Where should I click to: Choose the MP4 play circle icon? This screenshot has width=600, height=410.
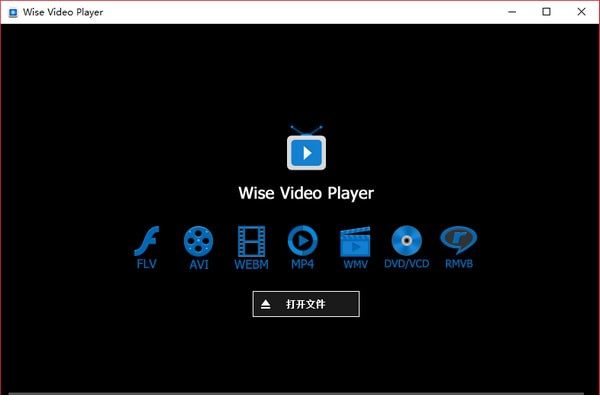tap(303, 240)
